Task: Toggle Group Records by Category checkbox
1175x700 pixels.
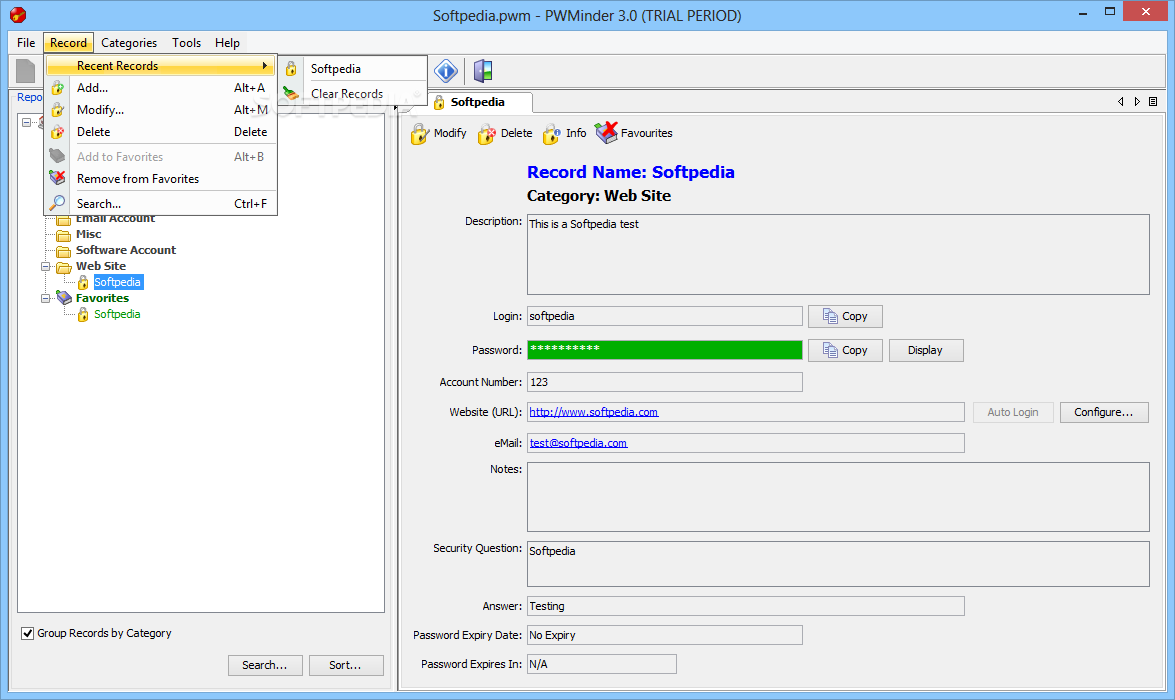Action: tap(28, 633)
